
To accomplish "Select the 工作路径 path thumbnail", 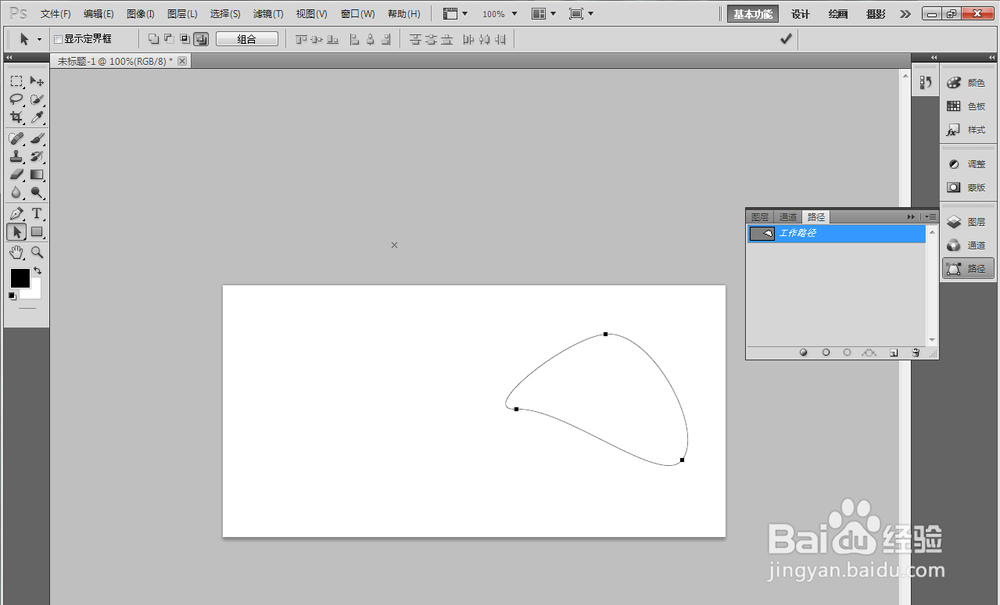I will tap(762, 233).
